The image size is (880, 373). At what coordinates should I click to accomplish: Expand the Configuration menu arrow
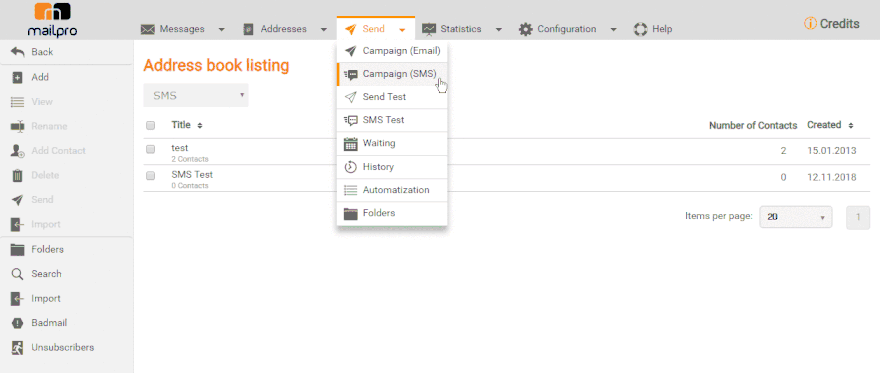click(613, 29)
